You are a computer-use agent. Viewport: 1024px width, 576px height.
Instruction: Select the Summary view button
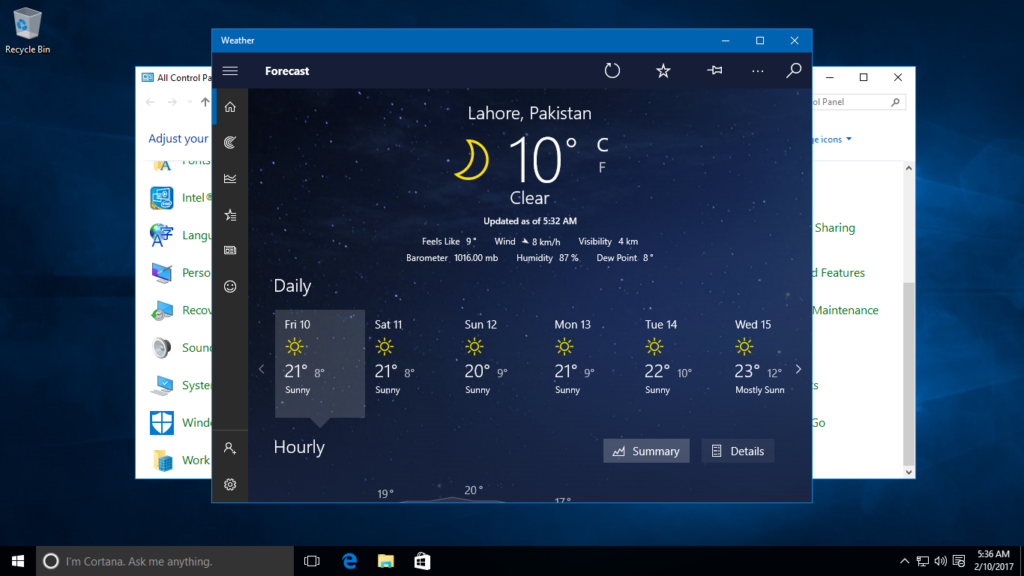(x=646, y=450)
